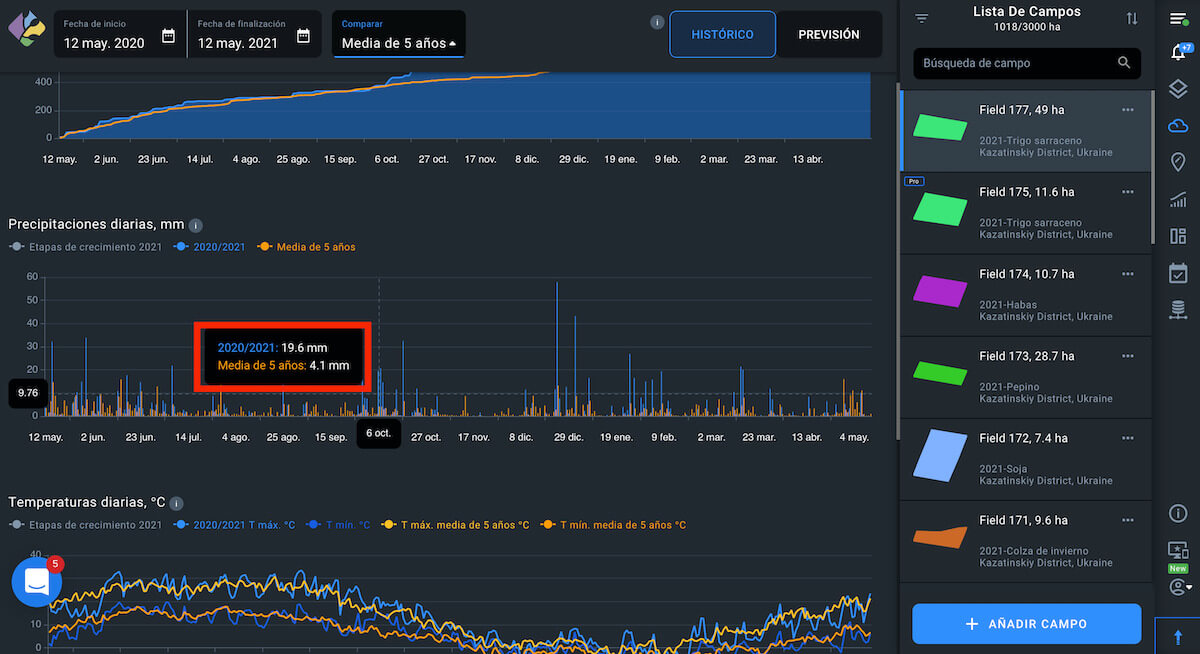This screenshot has height=654, width=1200.
Task: Click the sort arrows in field list
Action: coord(1131,19)
